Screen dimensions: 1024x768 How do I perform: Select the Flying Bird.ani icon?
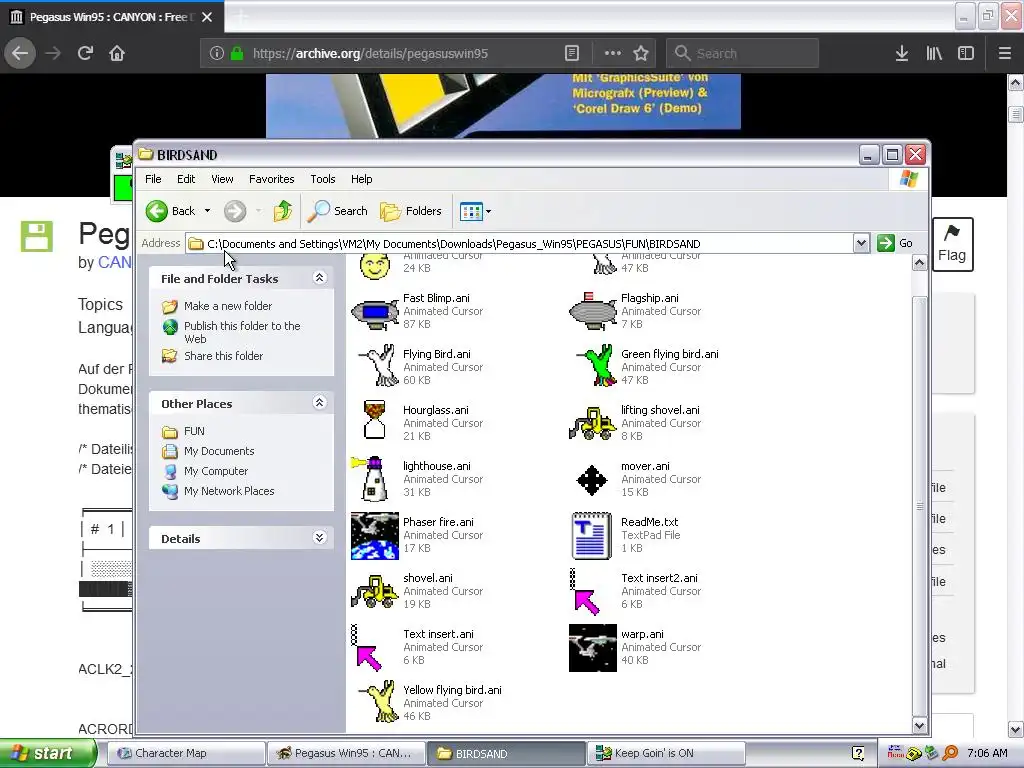[x=377, y=366]
